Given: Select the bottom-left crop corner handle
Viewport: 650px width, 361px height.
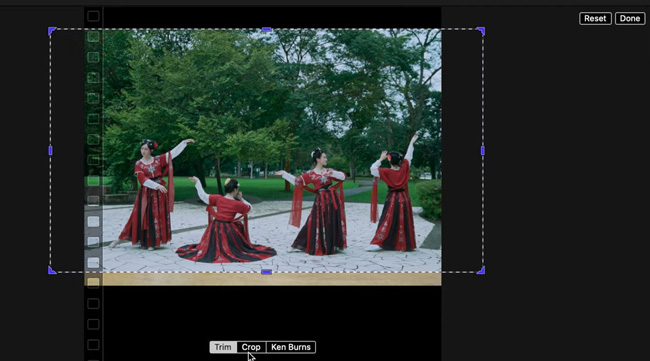Looking at the screenshot, I should click(x=52, y=271).
